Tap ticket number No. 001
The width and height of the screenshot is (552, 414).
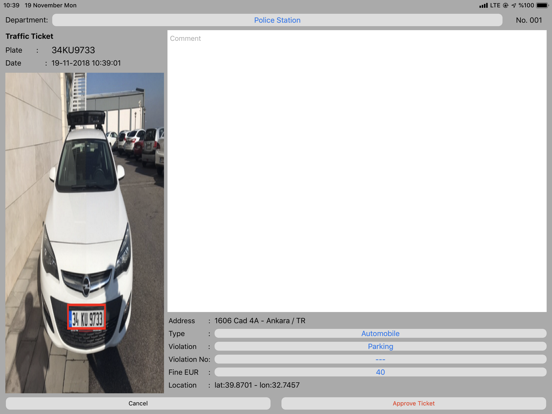(x=528, y=20)
